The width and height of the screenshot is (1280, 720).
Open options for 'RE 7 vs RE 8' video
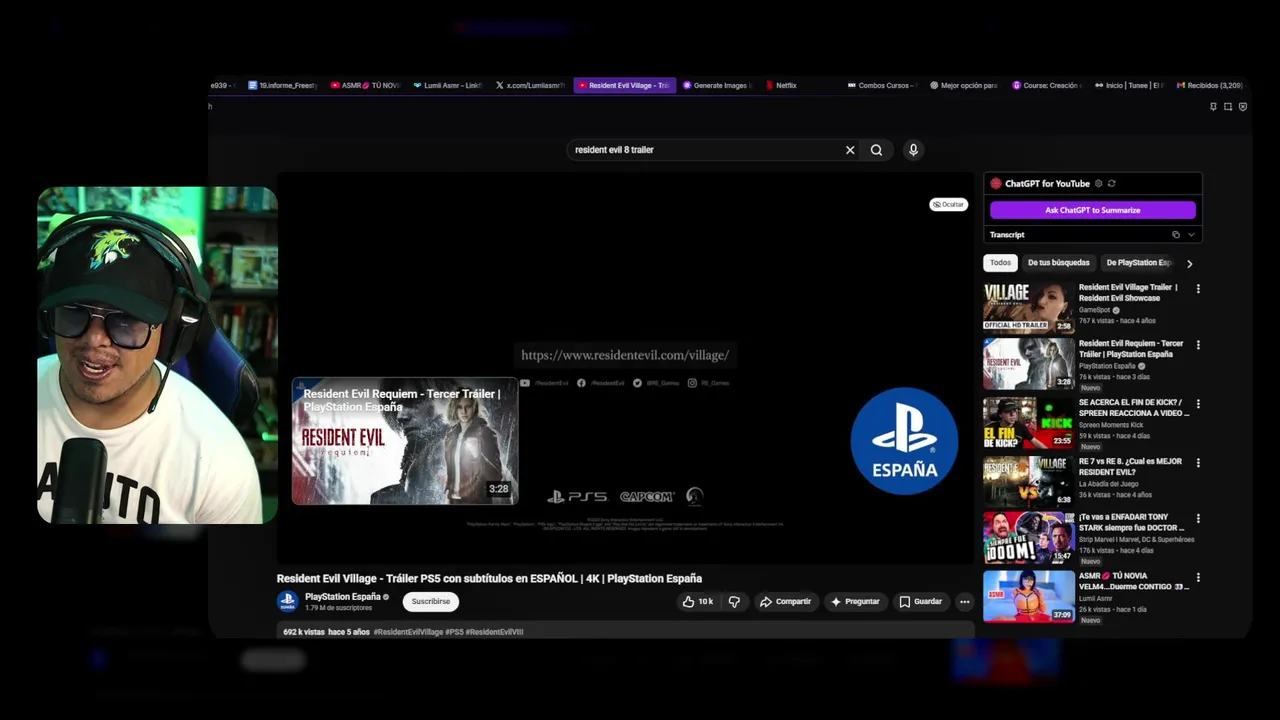tap(1198, 463)
